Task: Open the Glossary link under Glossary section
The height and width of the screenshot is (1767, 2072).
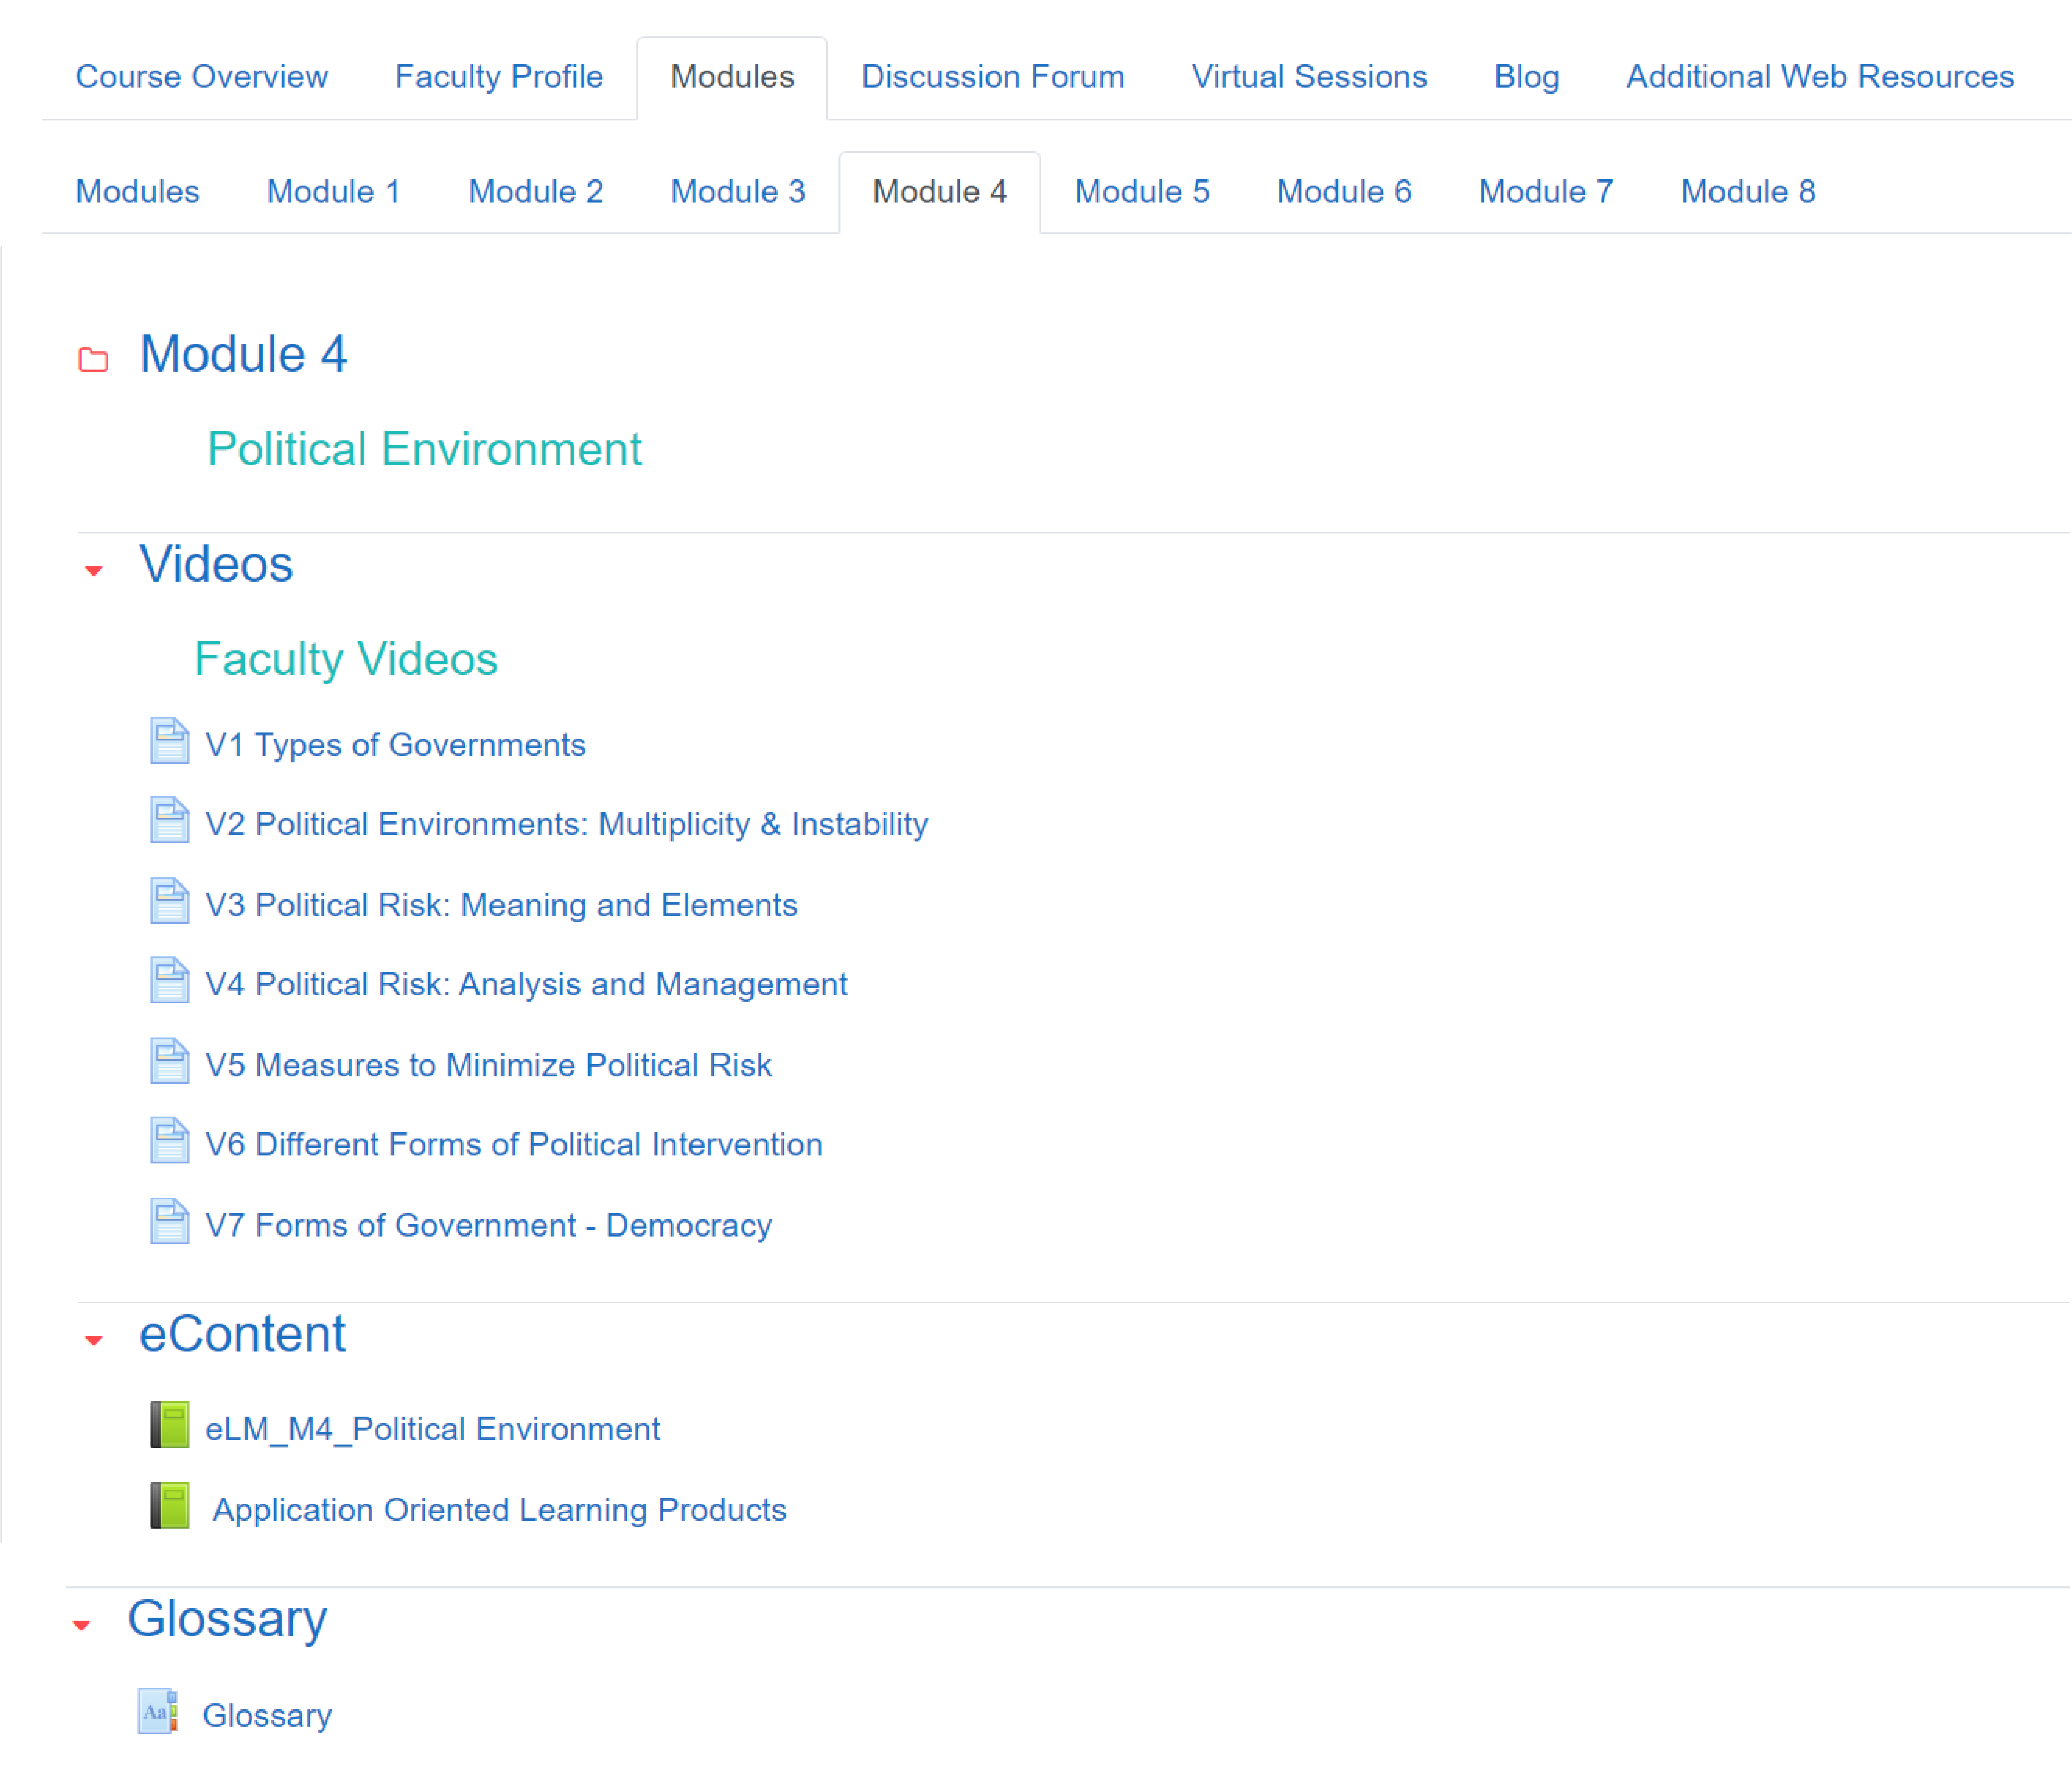Action: coord(267,1716)
